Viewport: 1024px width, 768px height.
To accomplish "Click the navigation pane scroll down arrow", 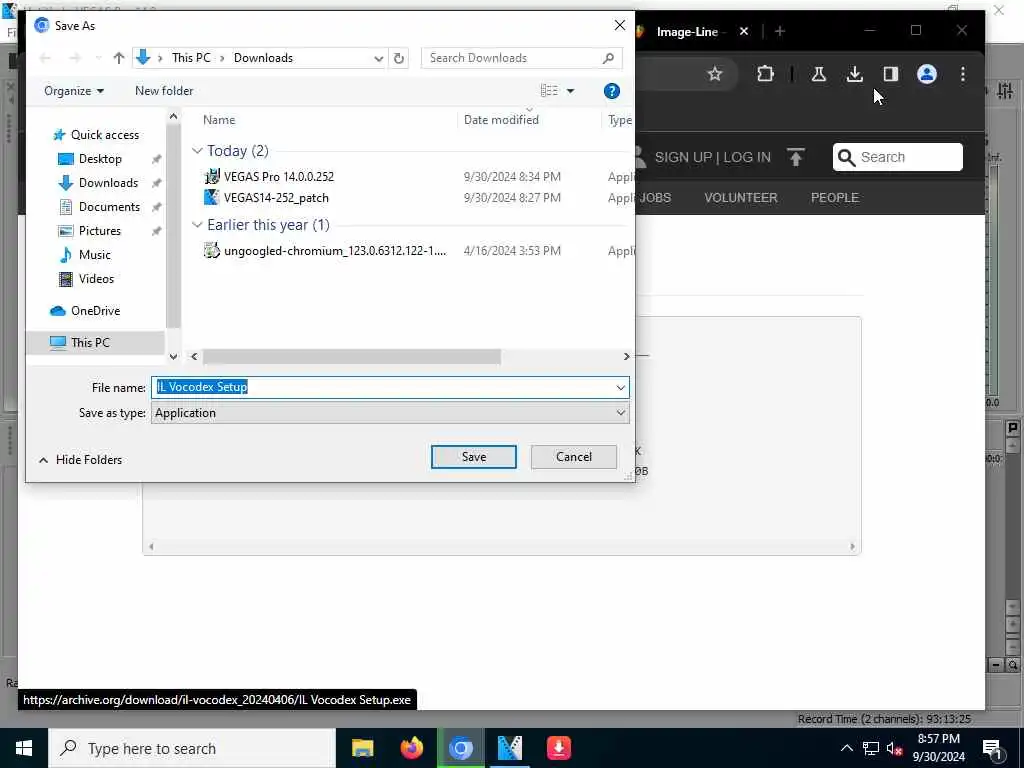I will [x=173, y=357].
